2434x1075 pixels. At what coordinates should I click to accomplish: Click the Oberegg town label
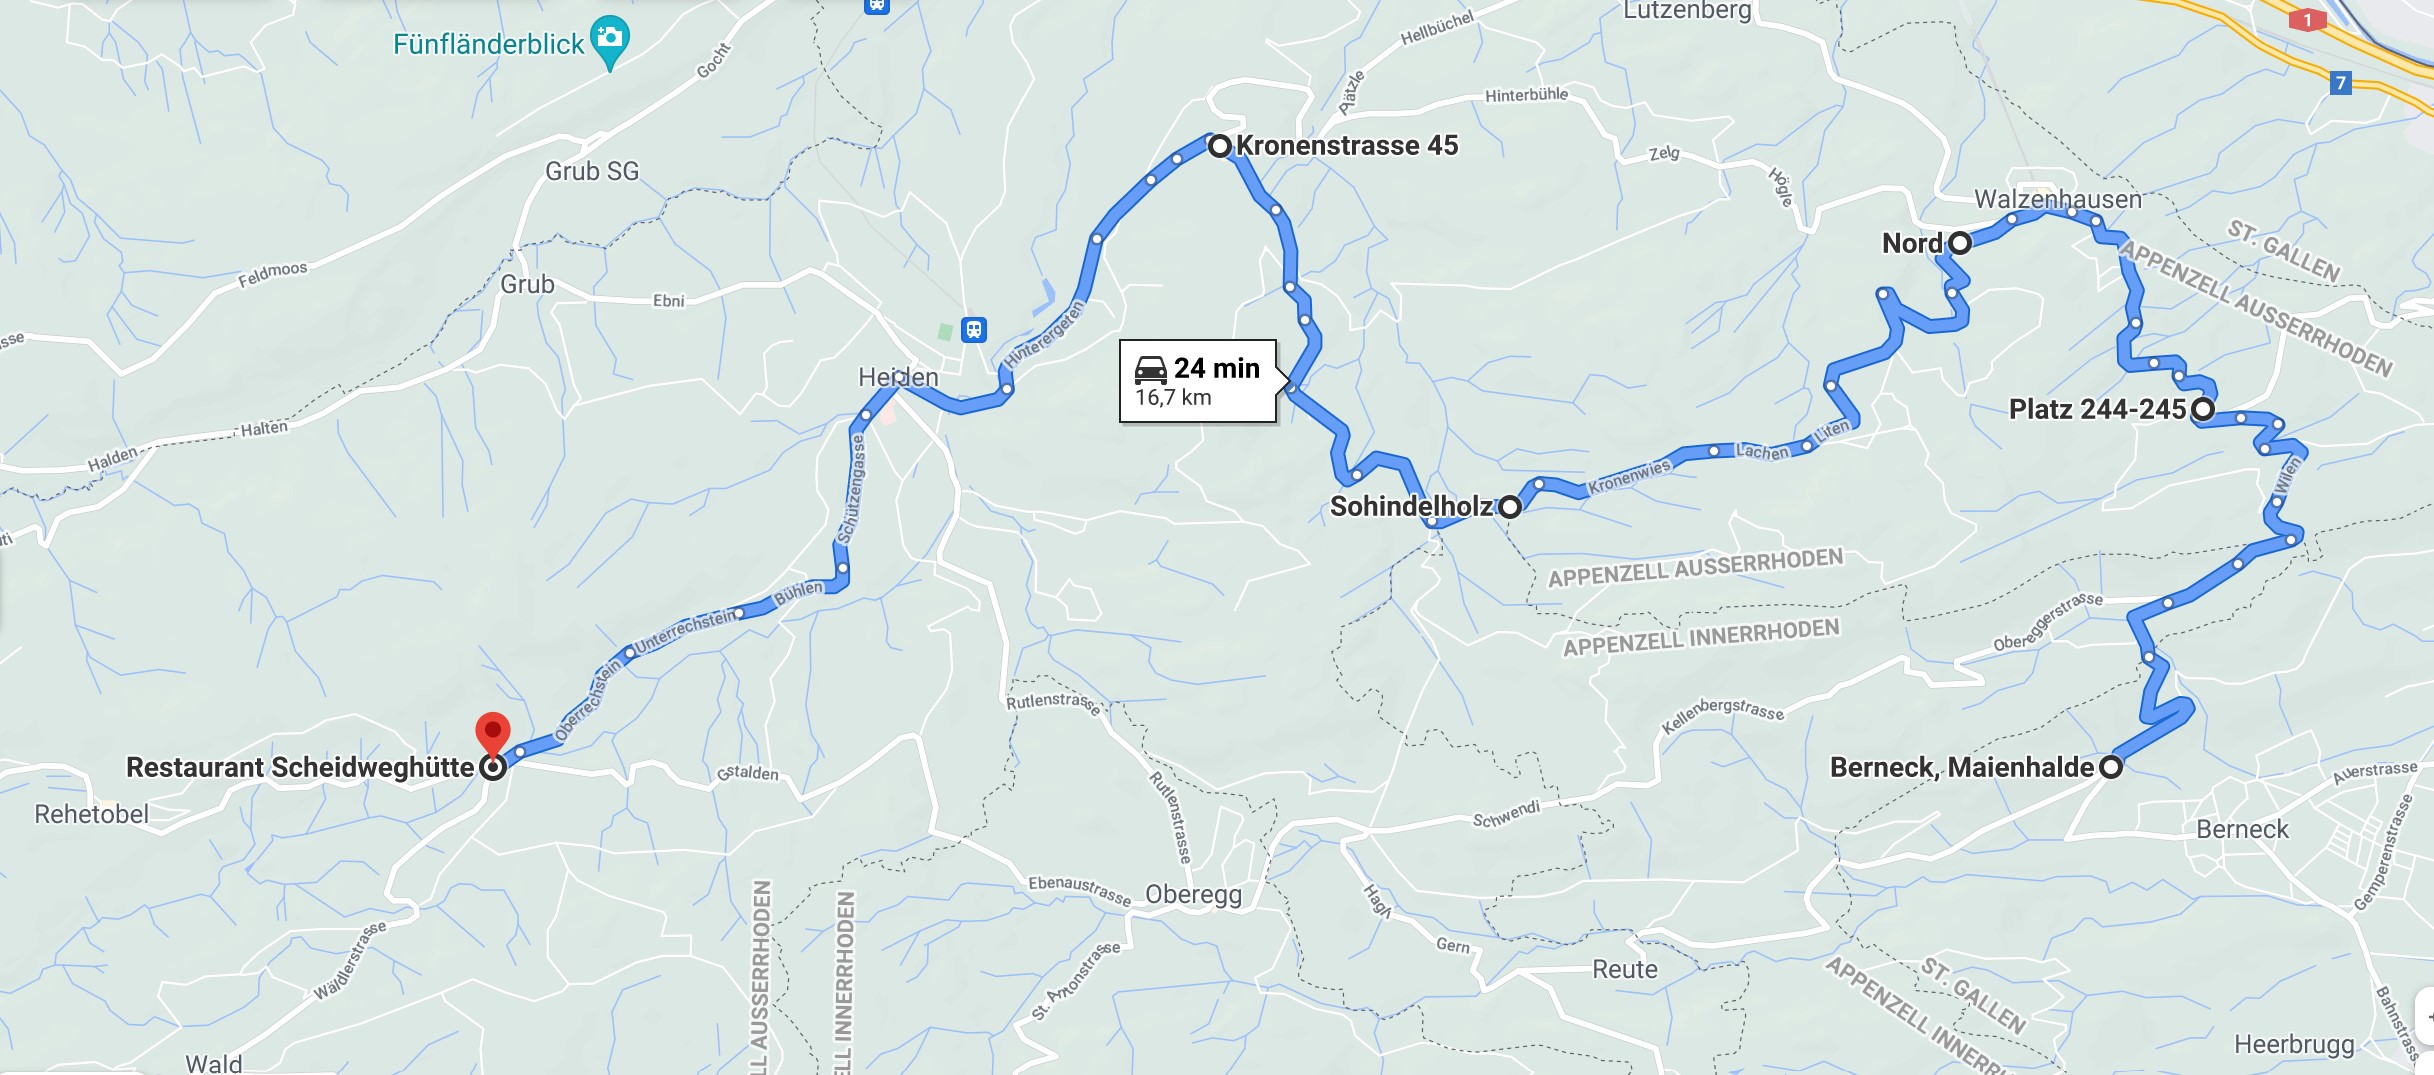click(x=1194, y=895)
